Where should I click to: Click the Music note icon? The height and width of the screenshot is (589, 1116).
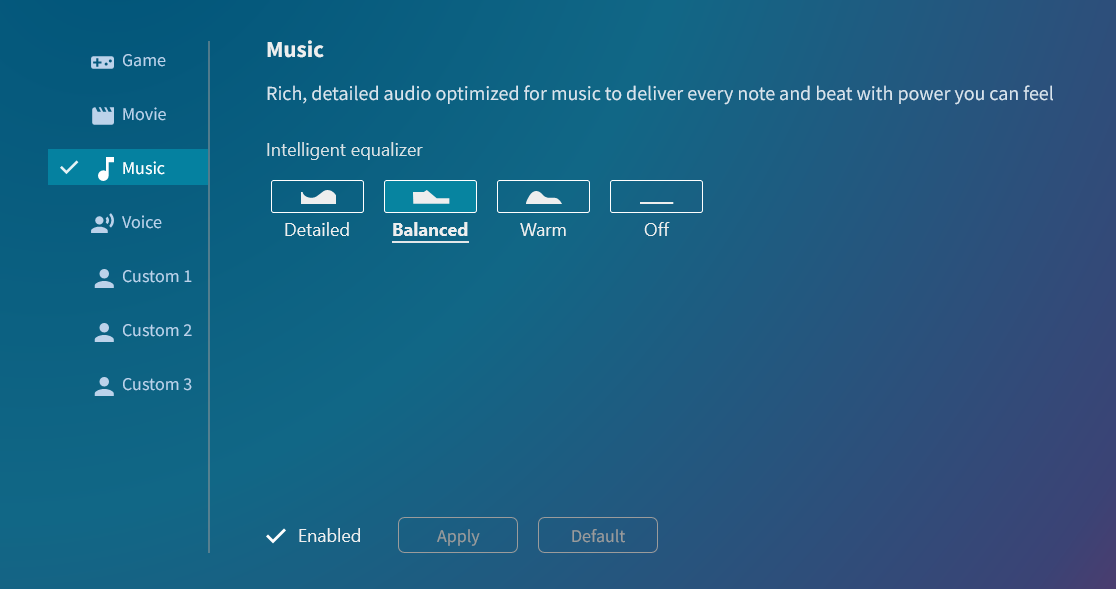(x=105, y=169)
